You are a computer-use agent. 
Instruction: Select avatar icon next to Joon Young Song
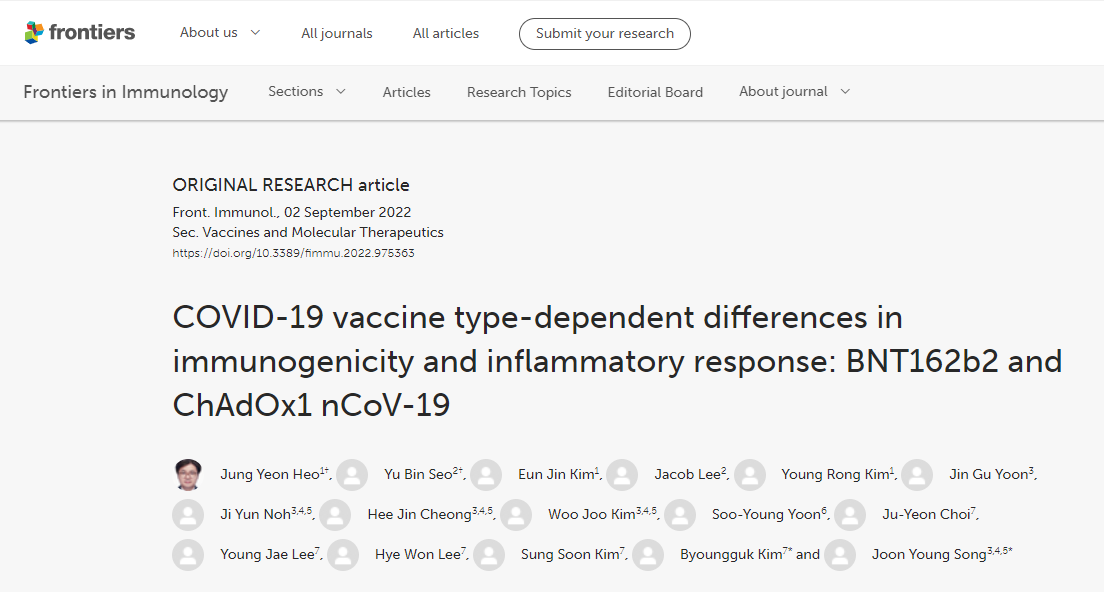coord(840,555)
